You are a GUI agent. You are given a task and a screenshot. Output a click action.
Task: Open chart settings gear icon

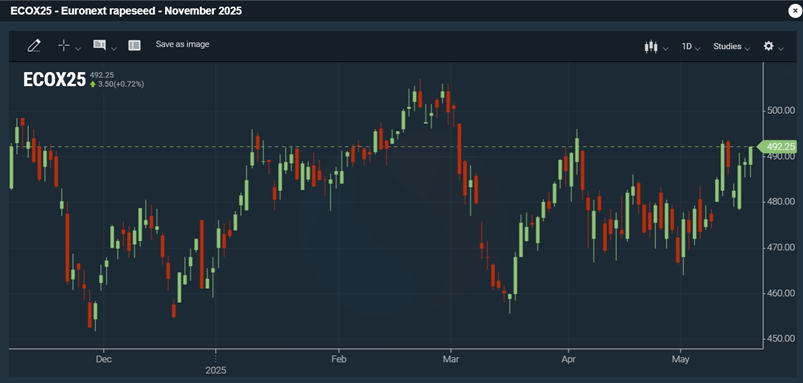[x=768, y=46]
